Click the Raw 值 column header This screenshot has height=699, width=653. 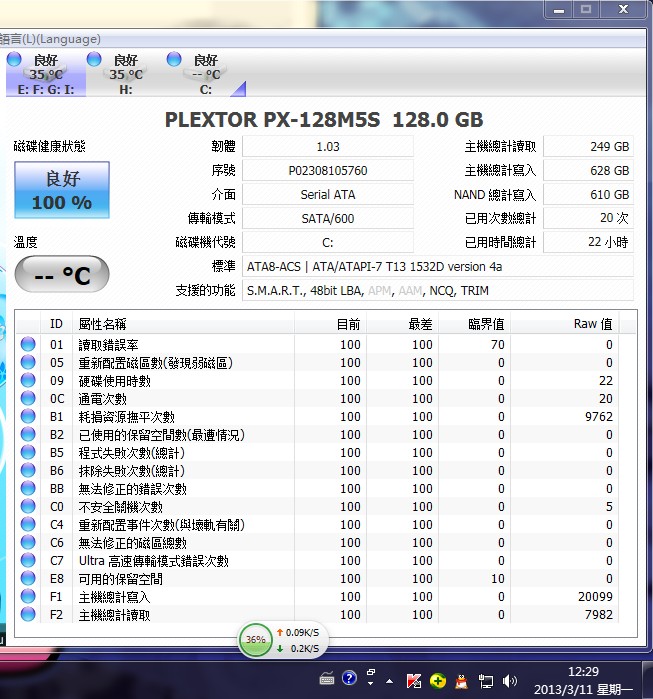[x=565, y=324]
